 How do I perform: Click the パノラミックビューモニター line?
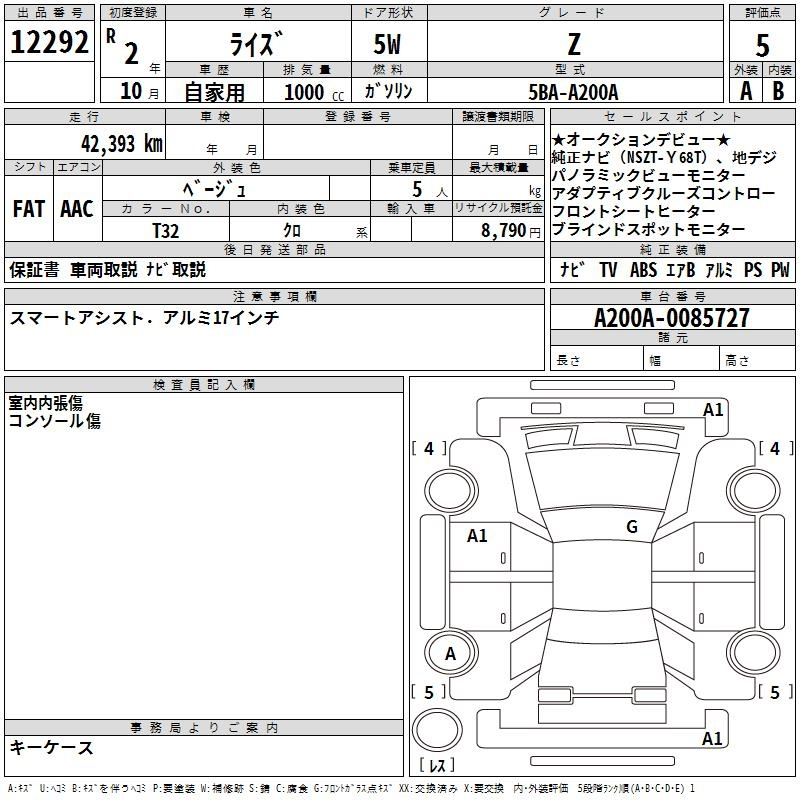(x=648, y=175)
